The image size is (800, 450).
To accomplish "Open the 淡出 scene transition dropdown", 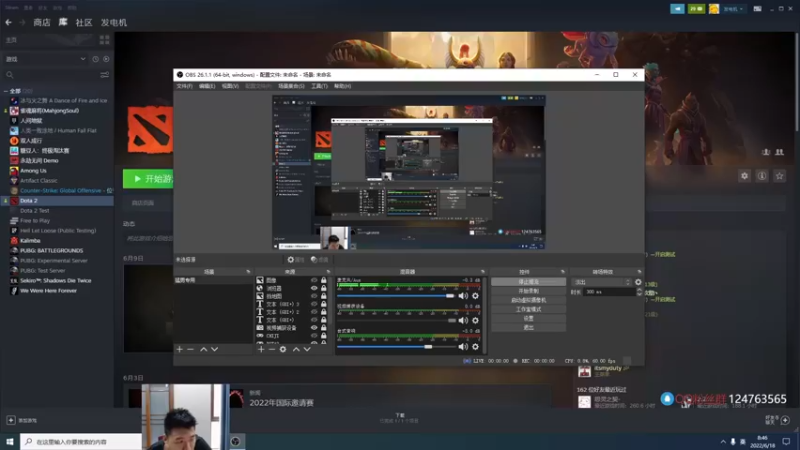I will (602, 282).
